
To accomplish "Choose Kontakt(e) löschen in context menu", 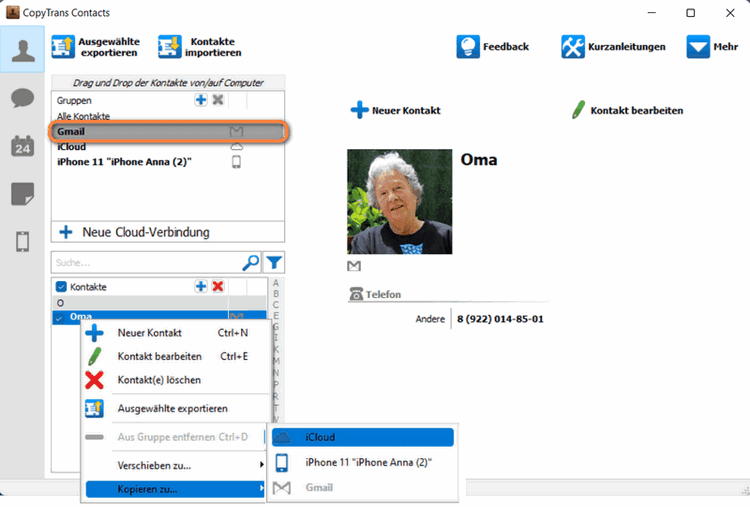I will [x=176, y=380].
